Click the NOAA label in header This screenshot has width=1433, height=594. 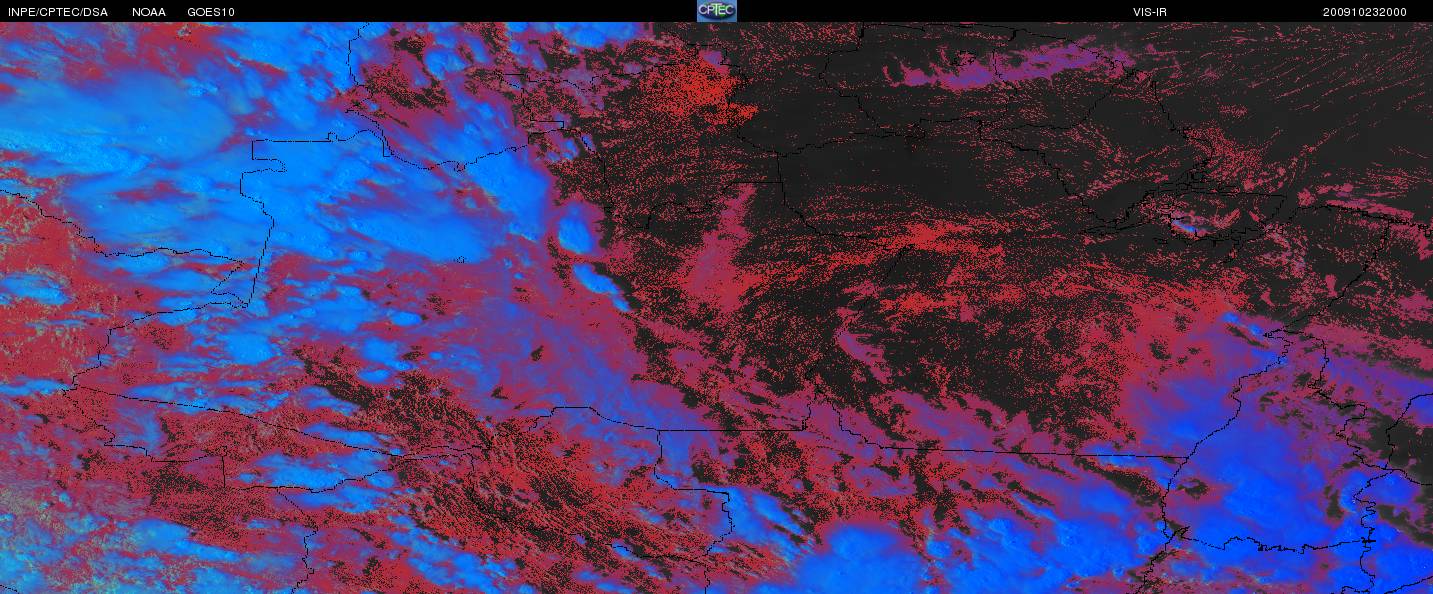[149, 12]
